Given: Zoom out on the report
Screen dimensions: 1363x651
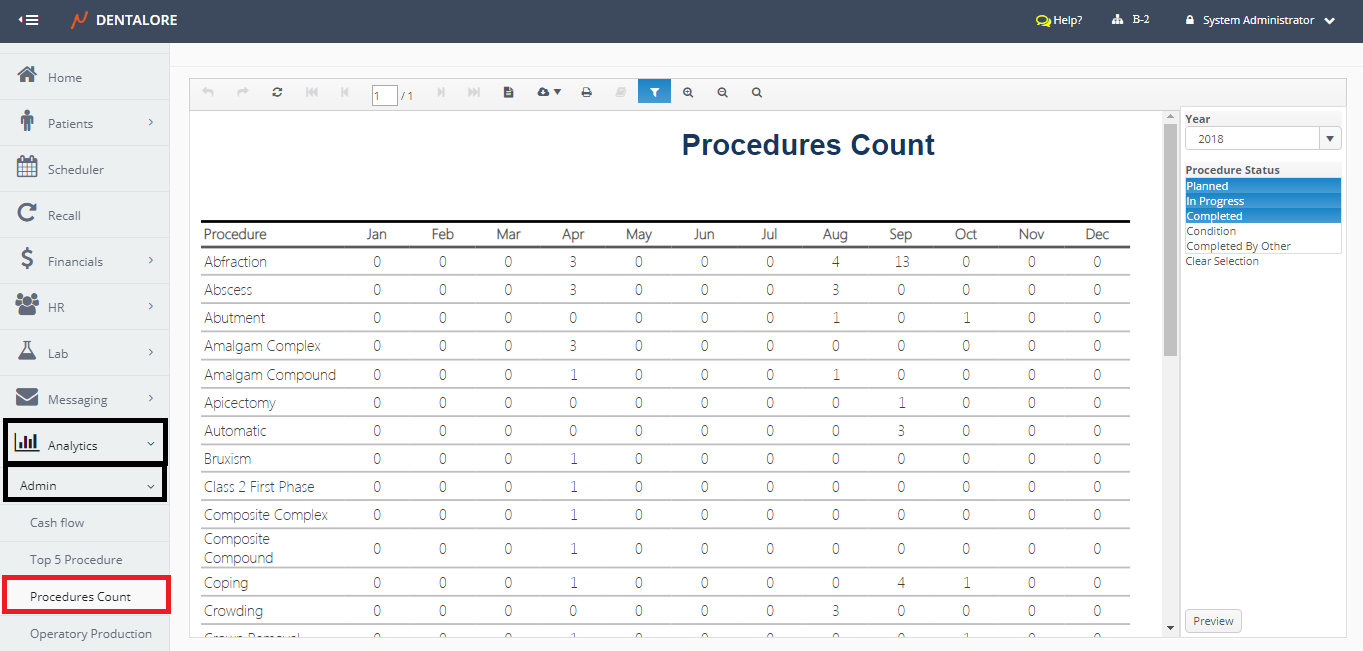Looking at the screenshot, I should click(x=722, y=92).
